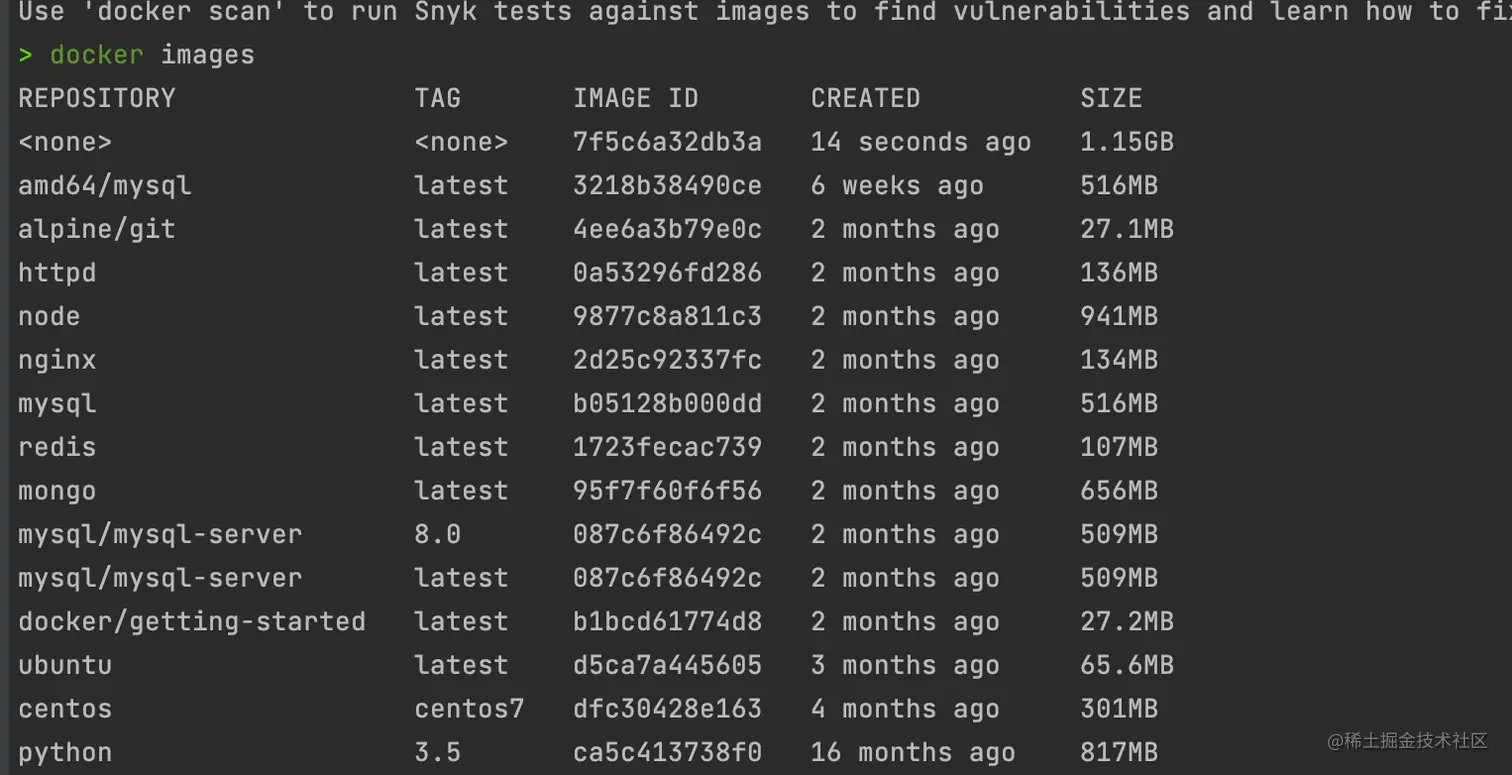1512x775 pixels.
Task: Click the node size 941MB
Action: [1119, 316]
